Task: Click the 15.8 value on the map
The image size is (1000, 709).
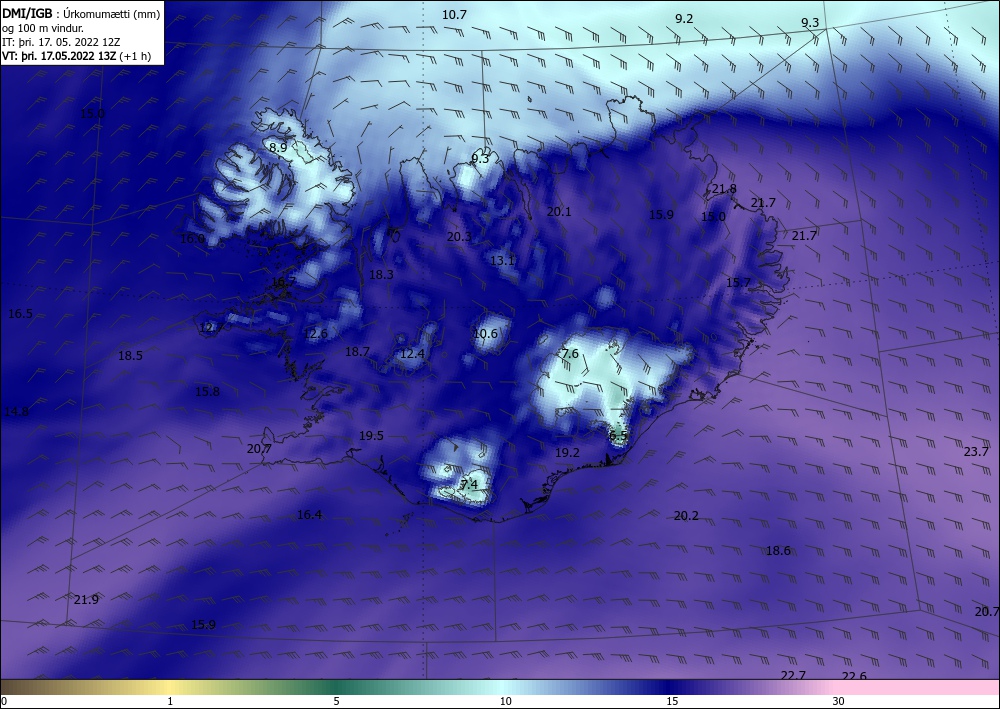Action: point(207,391)
